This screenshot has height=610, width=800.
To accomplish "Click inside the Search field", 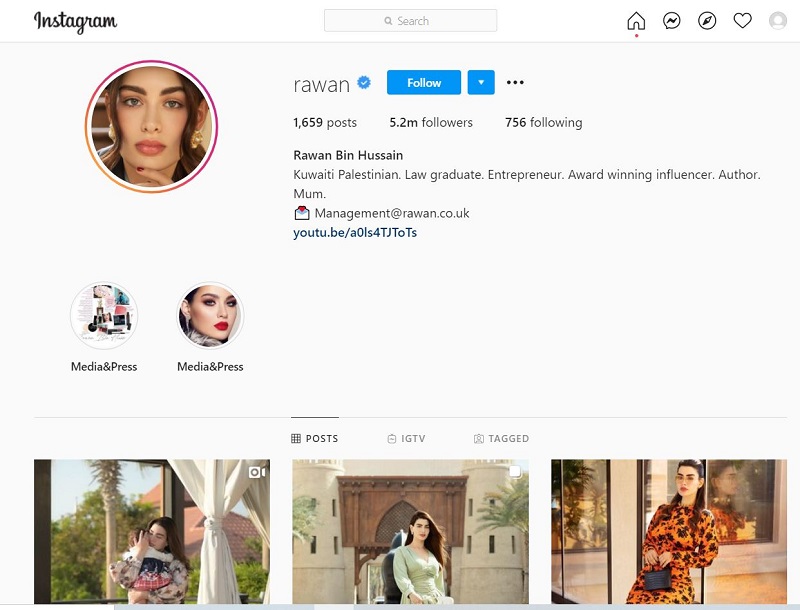I will 410,21.
